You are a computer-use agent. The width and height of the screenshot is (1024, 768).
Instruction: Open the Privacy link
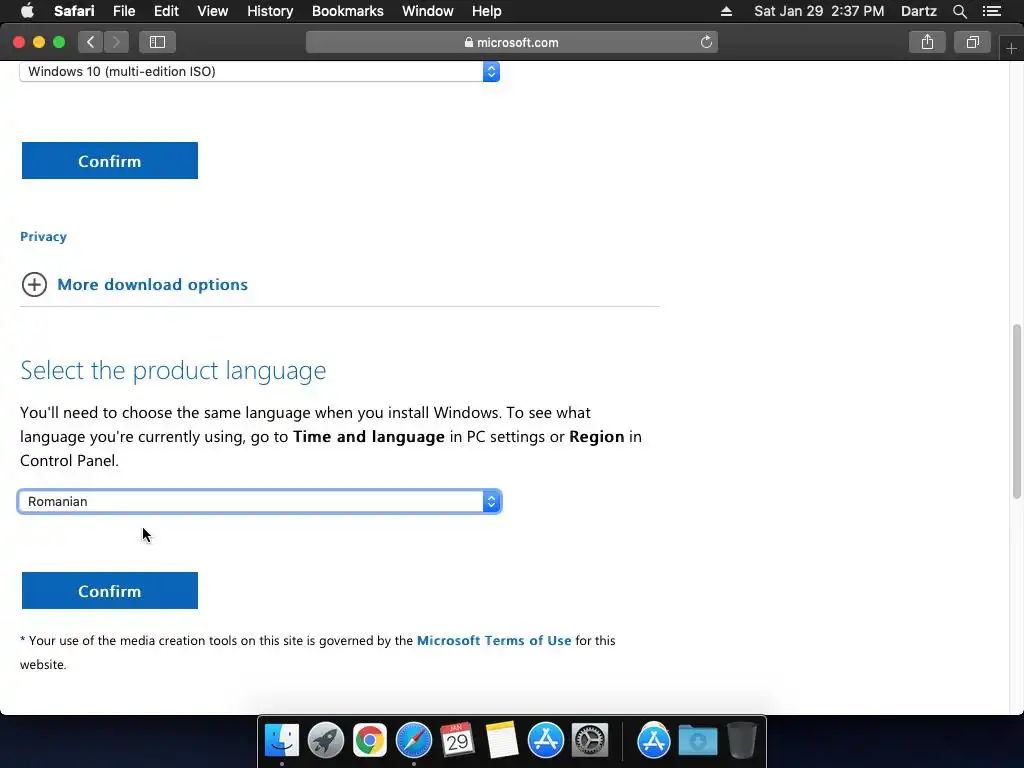point(43,236)
